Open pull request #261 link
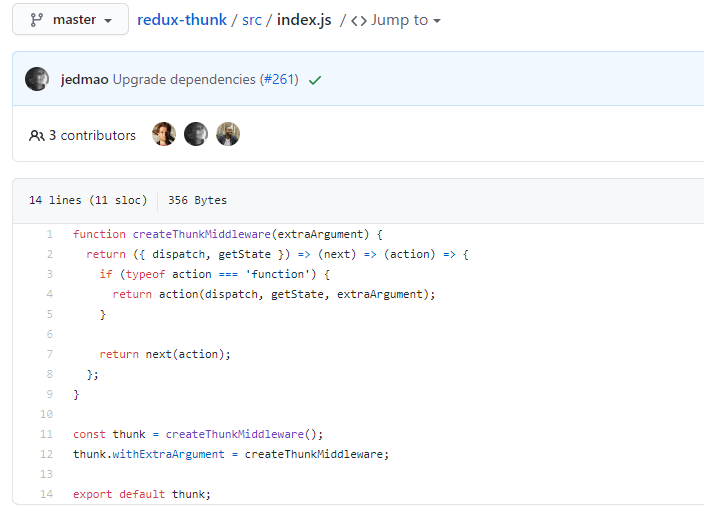Viewport: 704px width, 517px height. pyautogui.click(x=279, y=79)
